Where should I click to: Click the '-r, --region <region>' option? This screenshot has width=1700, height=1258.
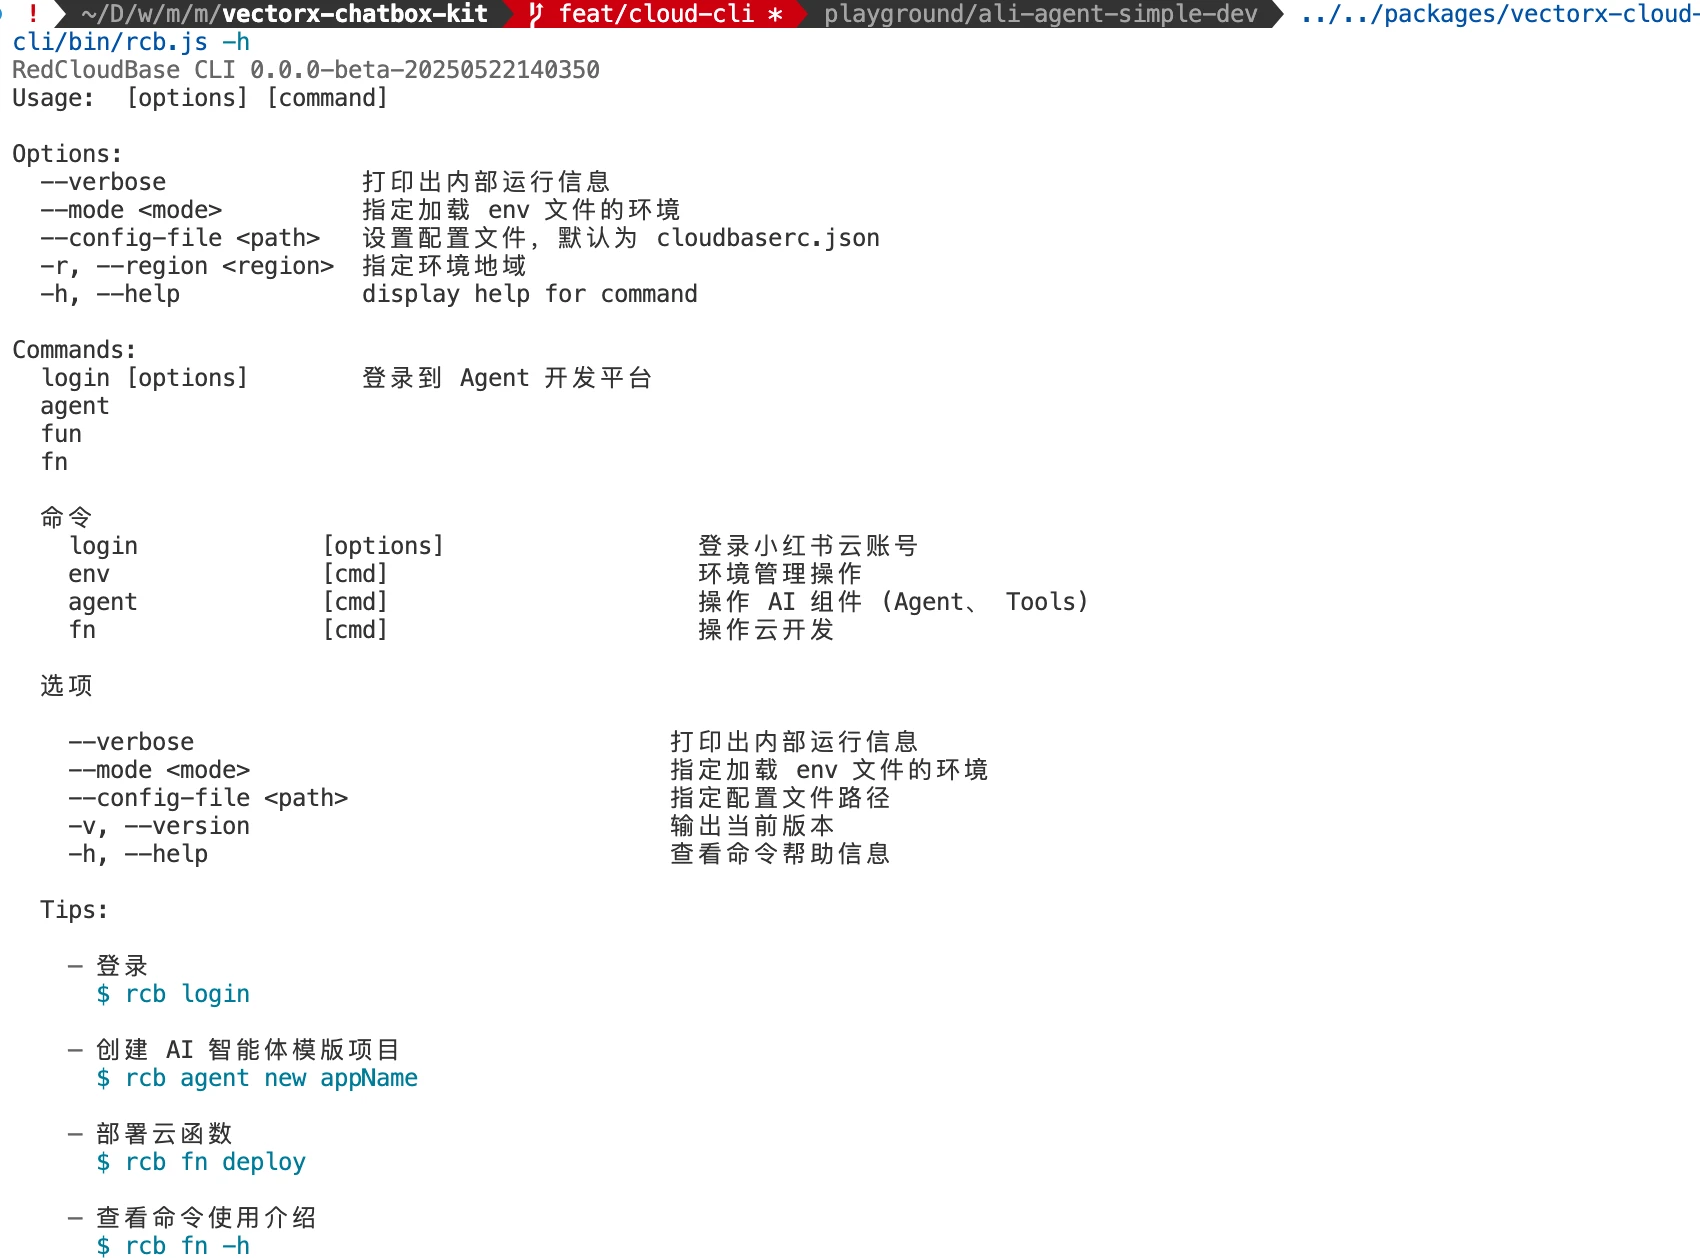point(187,266)
